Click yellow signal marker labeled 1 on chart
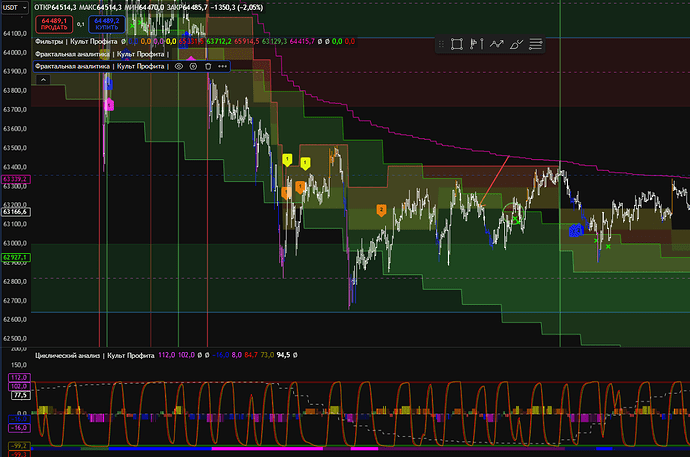The image size is (690, 457). tap(288, 160)
